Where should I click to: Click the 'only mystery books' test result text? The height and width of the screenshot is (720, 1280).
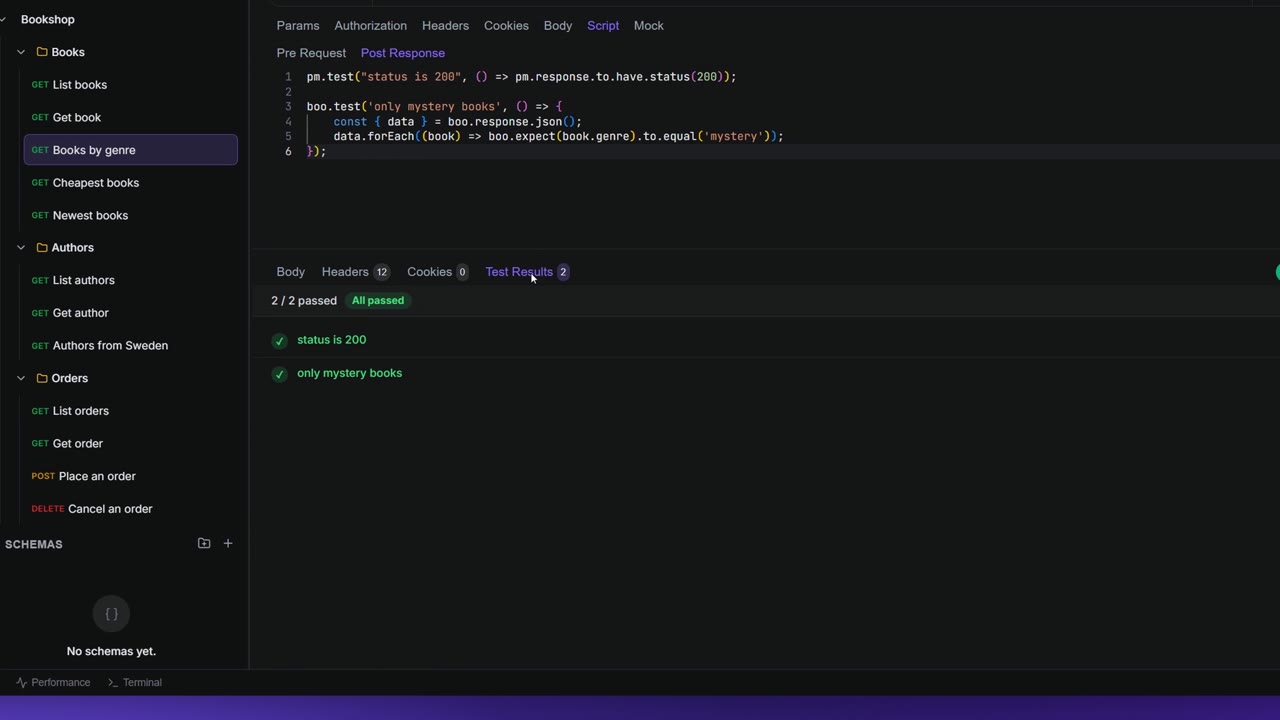pyautogui.click(x=349, y=373)
